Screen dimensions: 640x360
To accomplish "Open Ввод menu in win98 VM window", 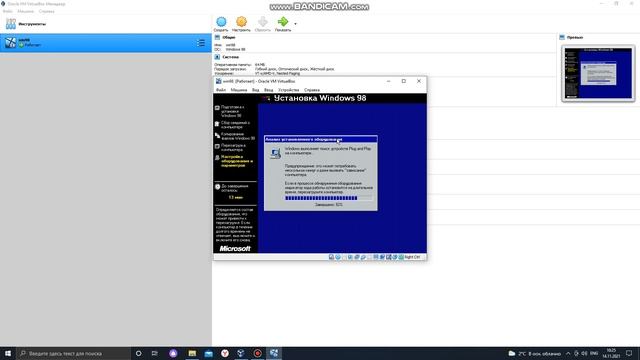I will (x=269, y=90).
